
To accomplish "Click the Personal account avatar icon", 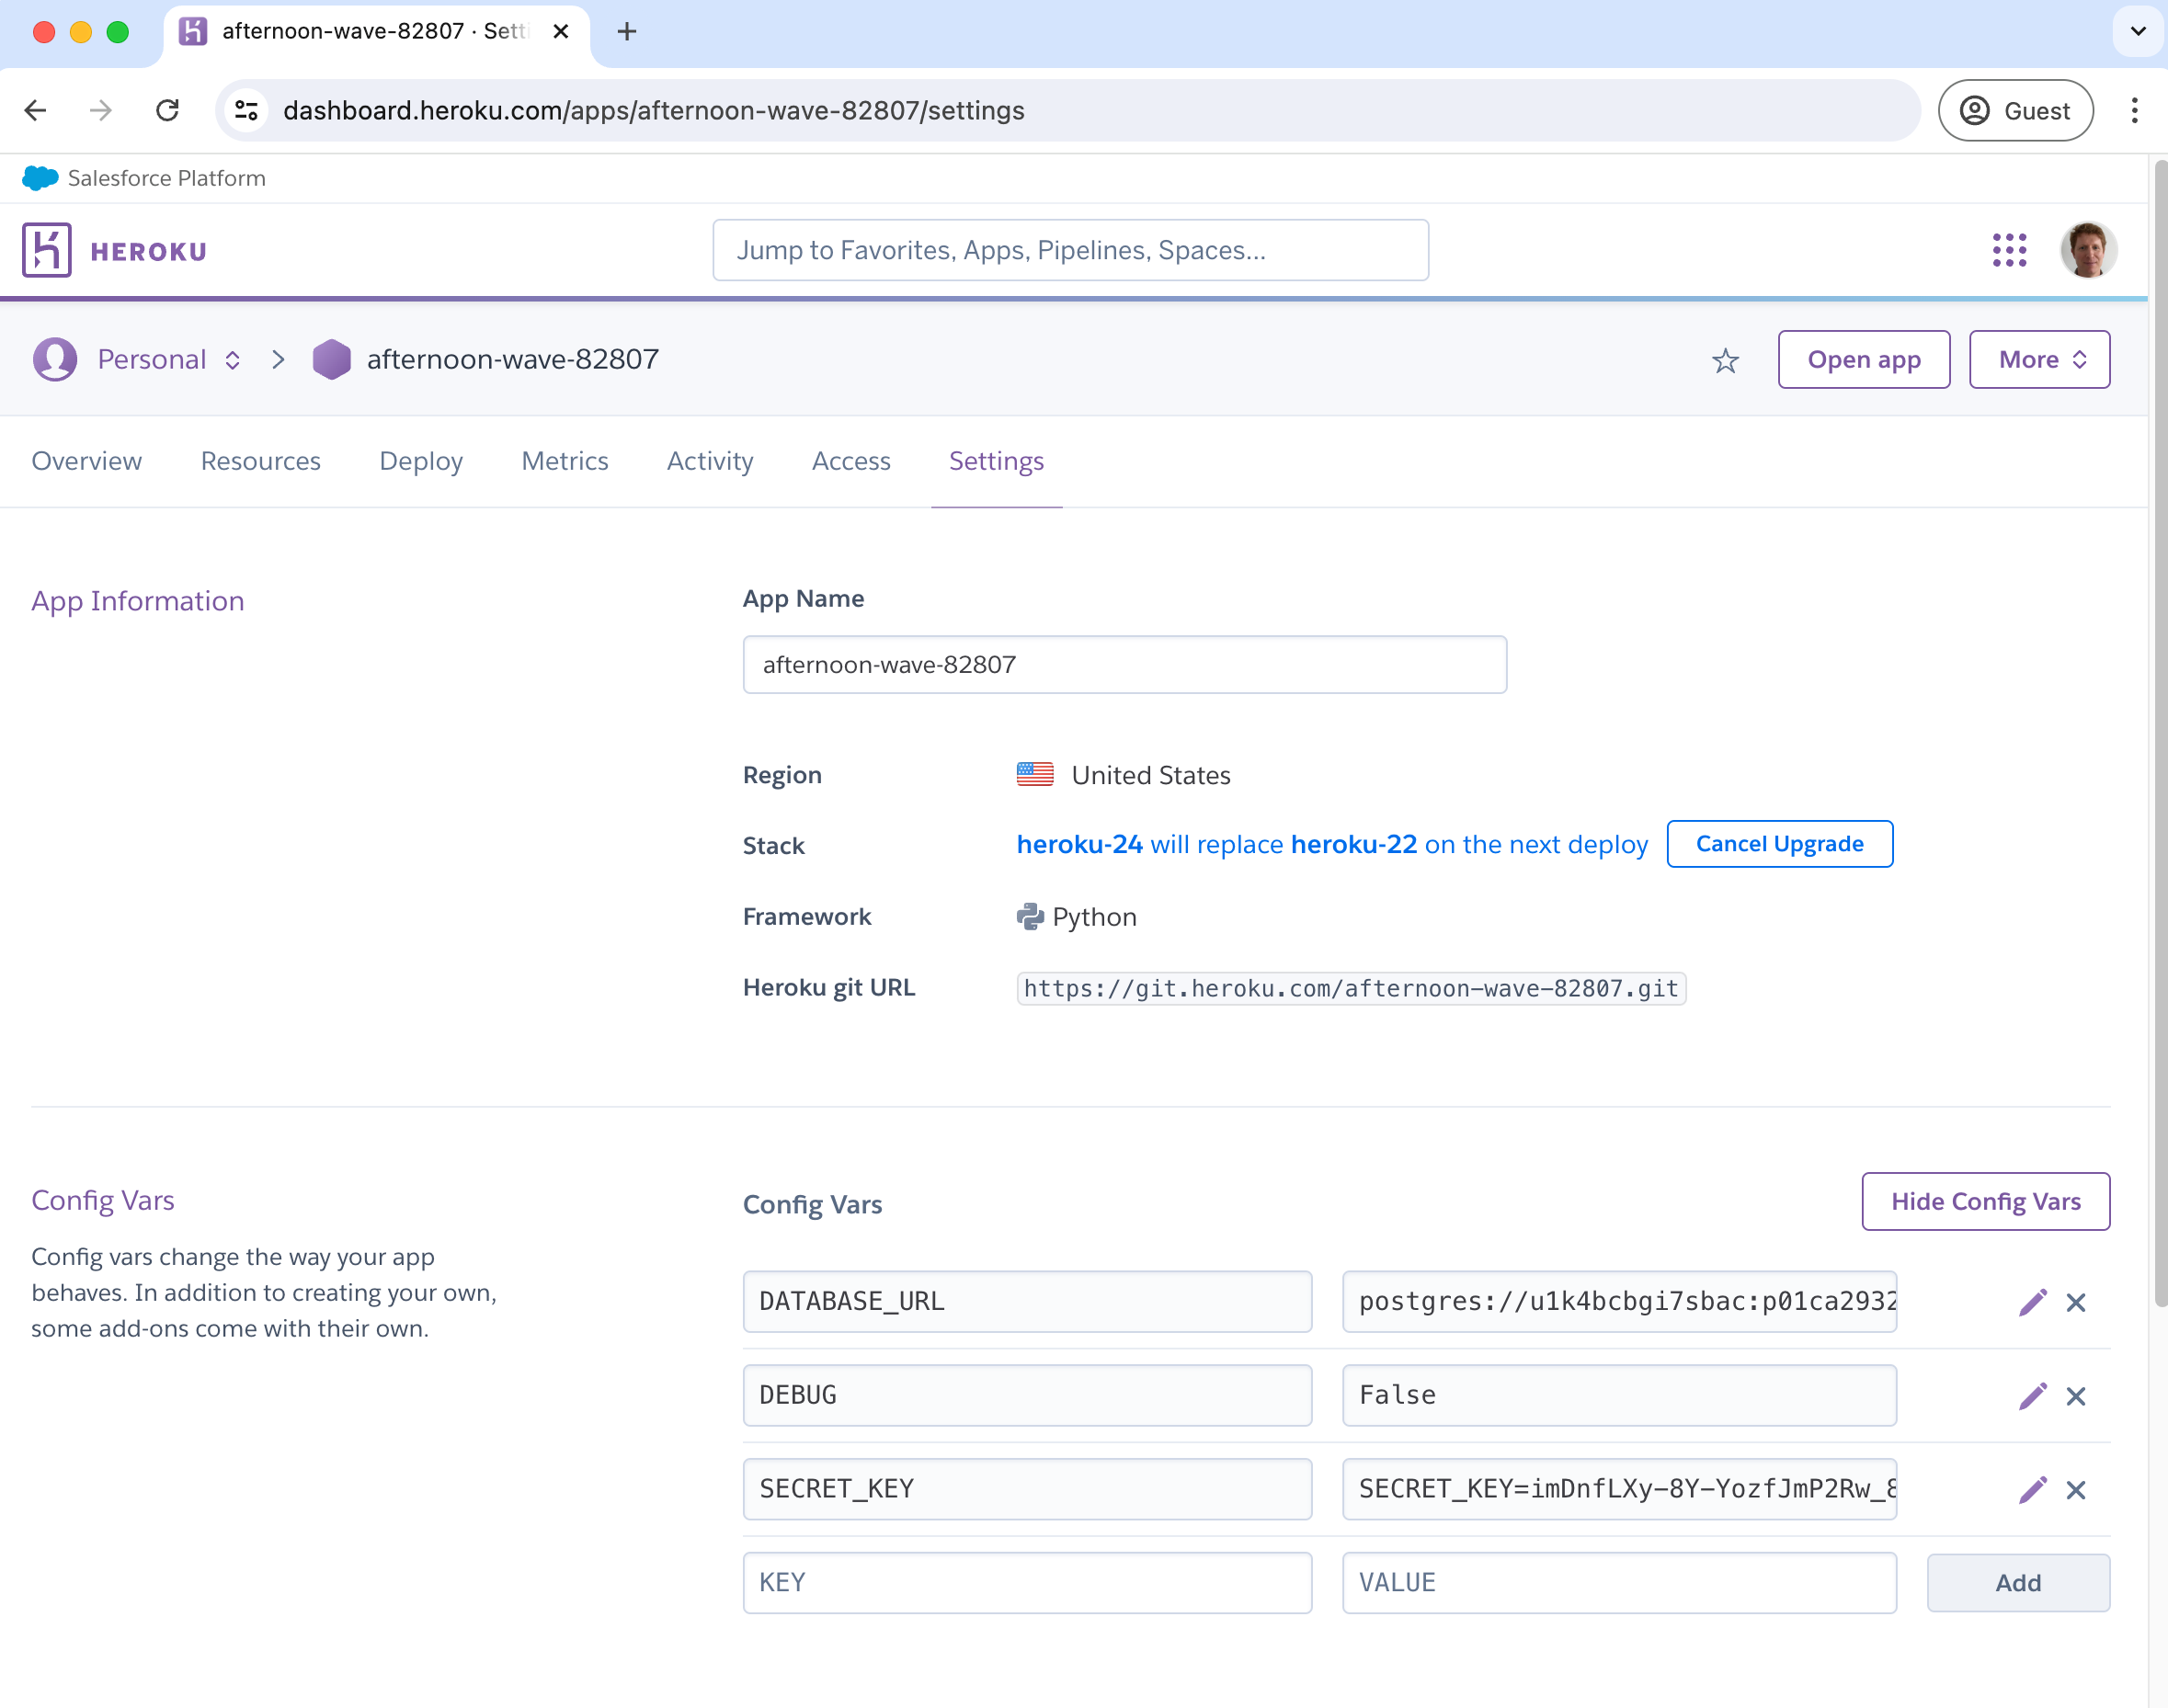I will [55, 360].
